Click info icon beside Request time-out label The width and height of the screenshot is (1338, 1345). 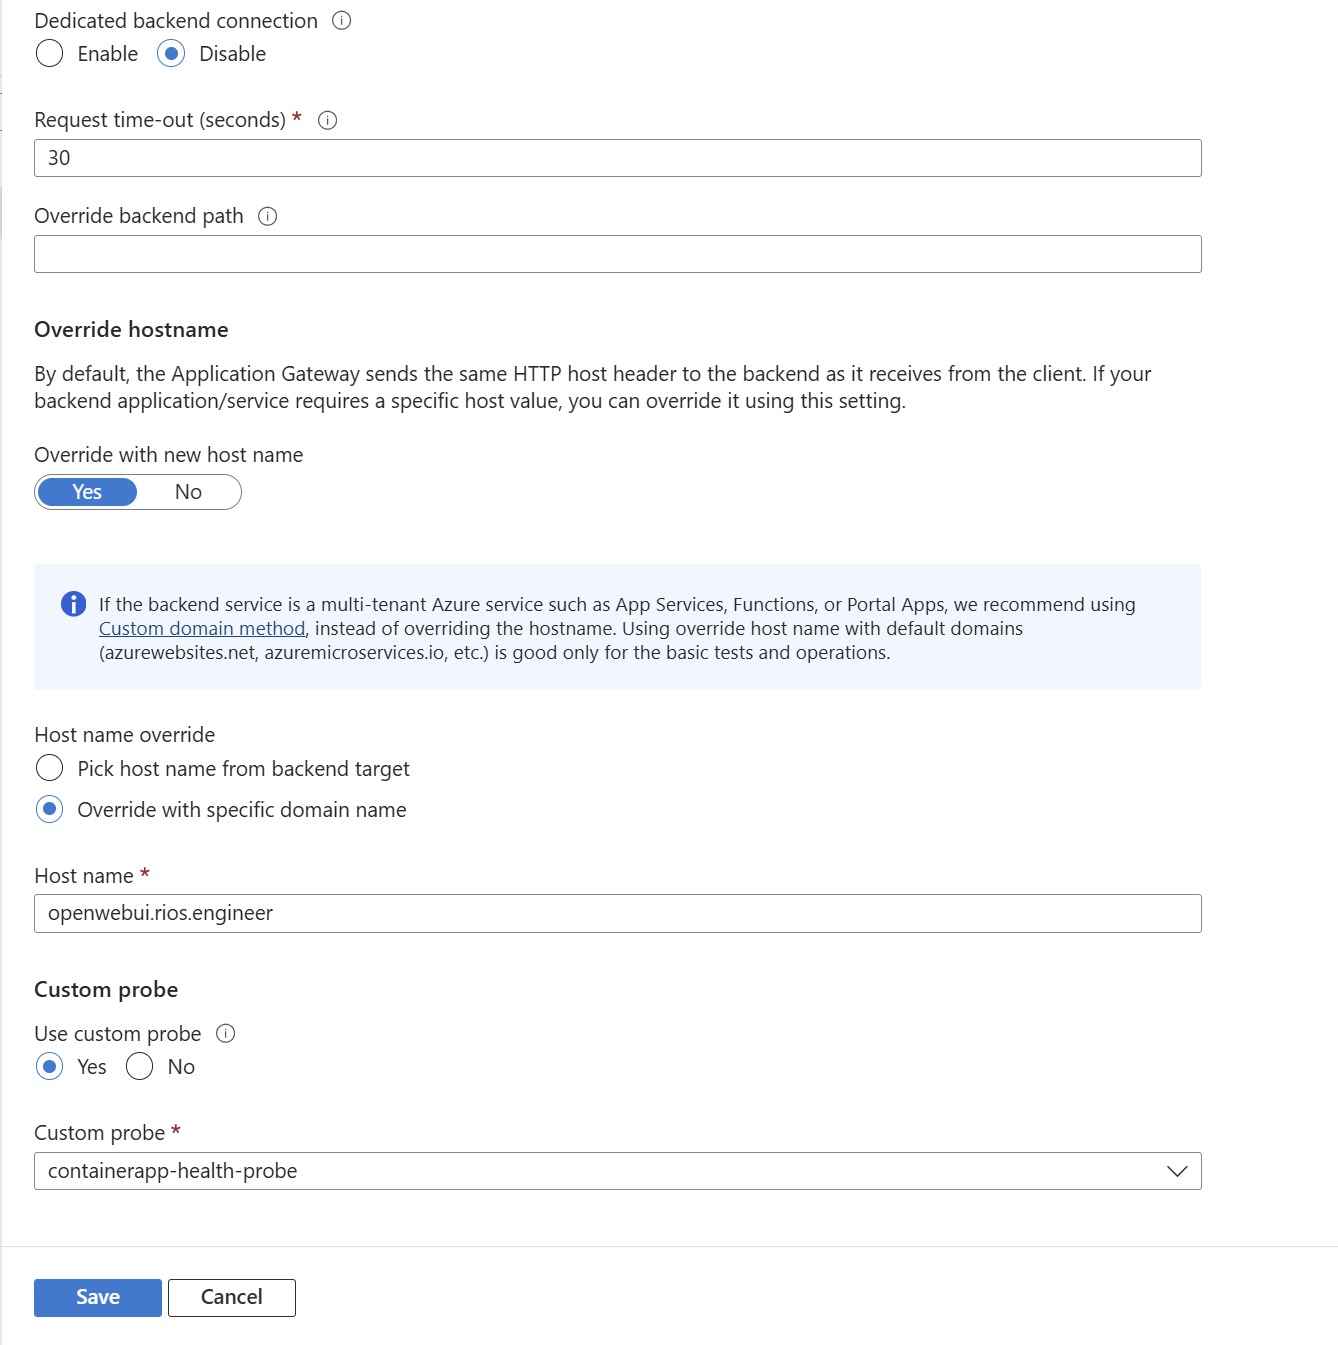pos(327,120)
